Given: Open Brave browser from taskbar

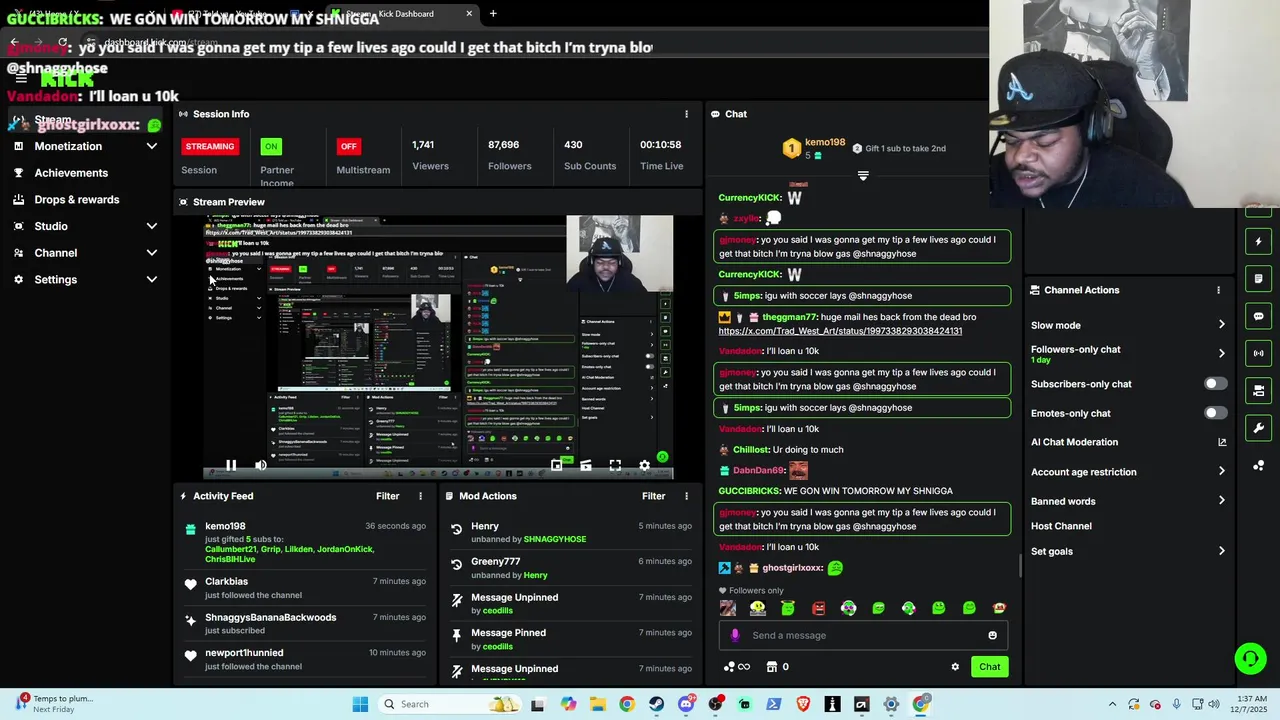Looking at the screenshot, I should click(803, 704).
